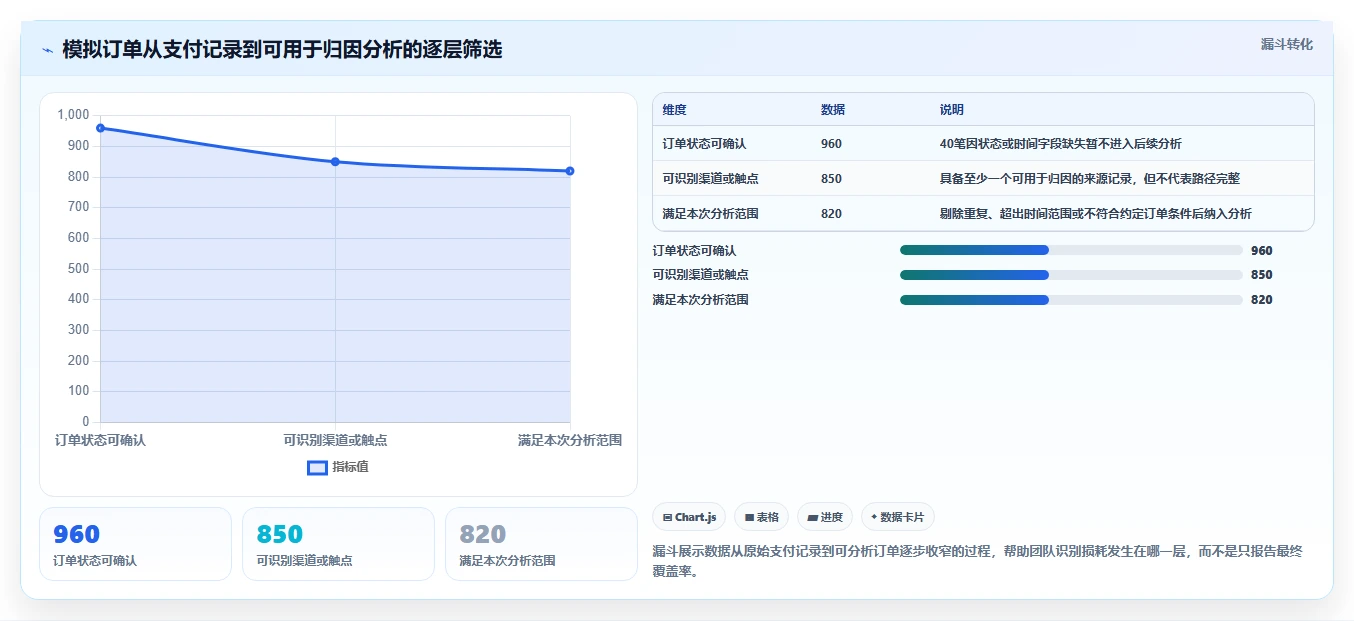This screenshot has height=621, width=1354.
Task: Click the 960 data point on chart
Action: [x=100, y=128]
